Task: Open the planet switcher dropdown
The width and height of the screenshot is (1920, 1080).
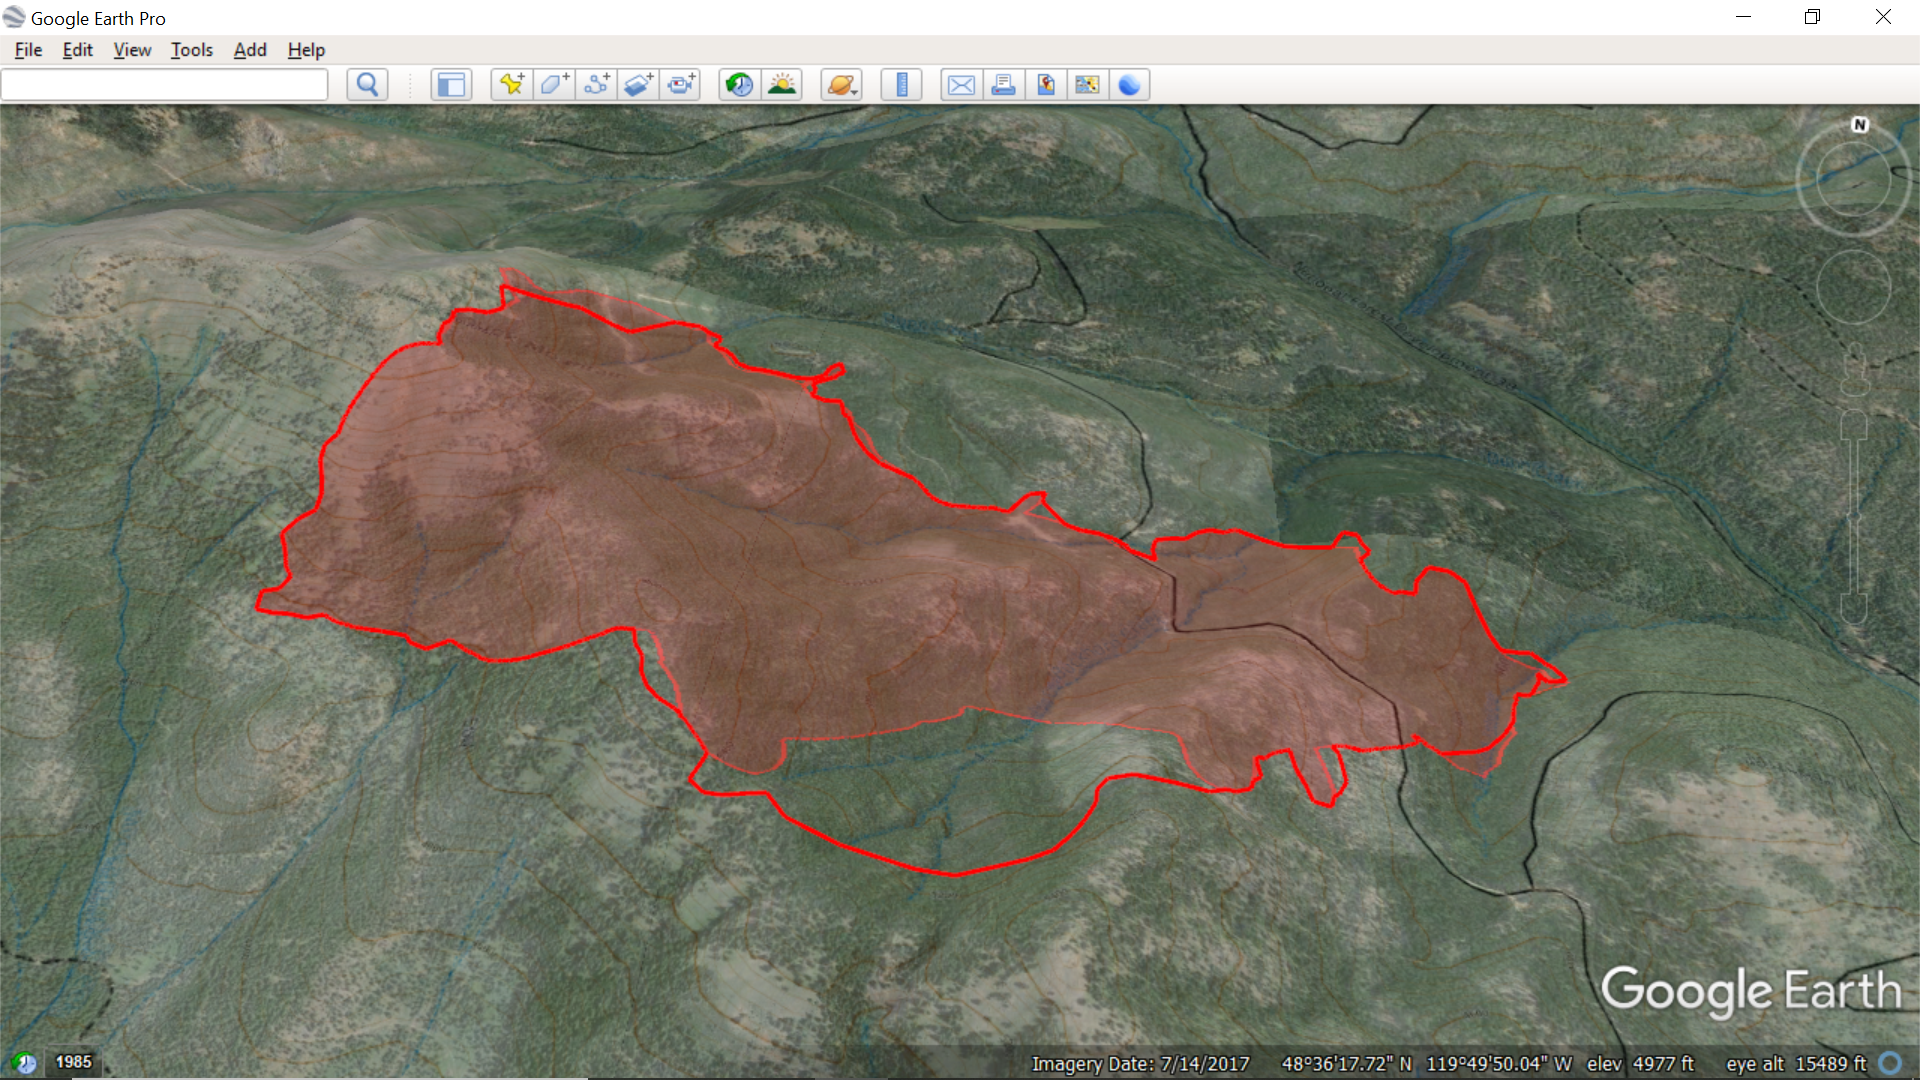Action: point(841,85)
